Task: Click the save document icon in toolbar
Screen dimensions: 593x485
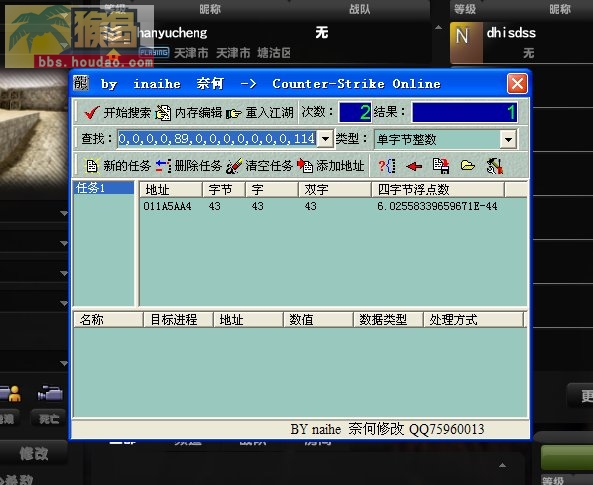Action: click(x=441, y=166)
